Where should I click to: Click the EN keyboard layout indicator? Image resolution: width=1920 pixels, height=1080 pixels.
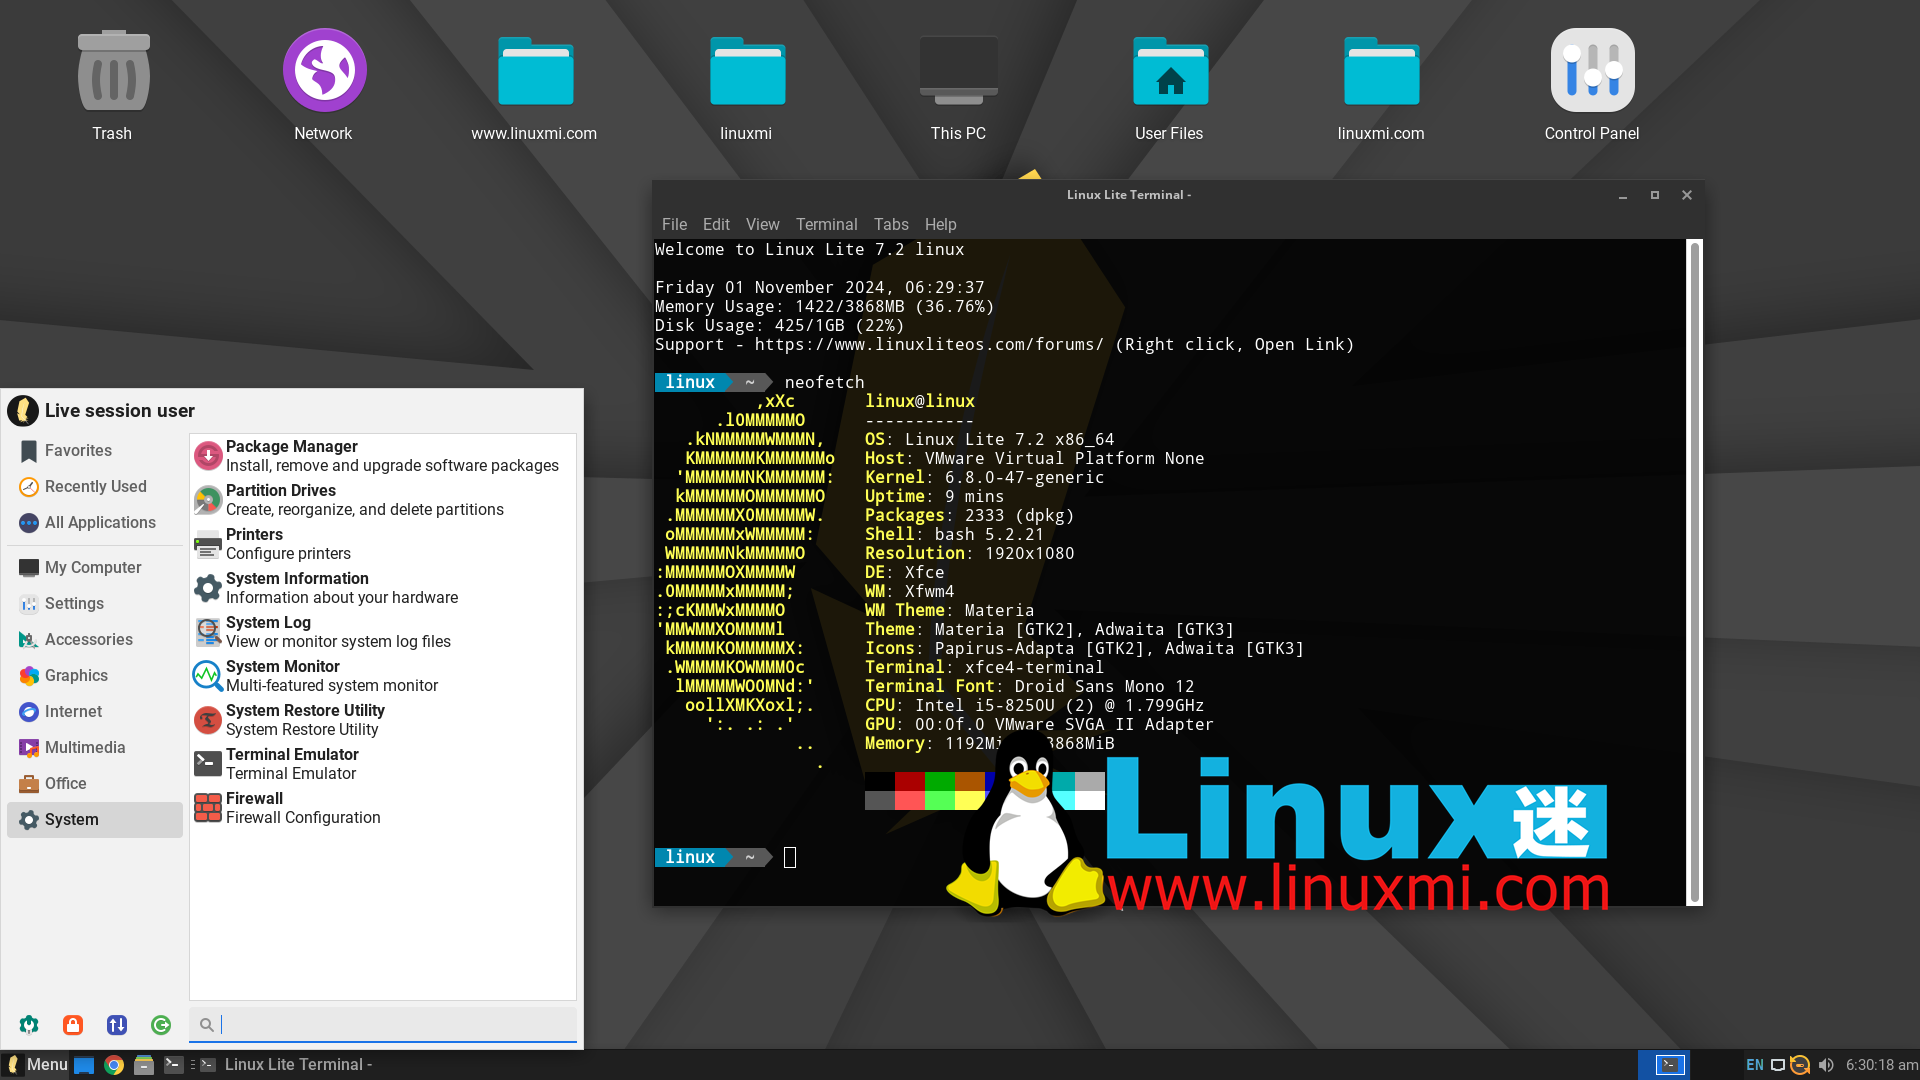pyautogui.click(x=1755, y=1065)
